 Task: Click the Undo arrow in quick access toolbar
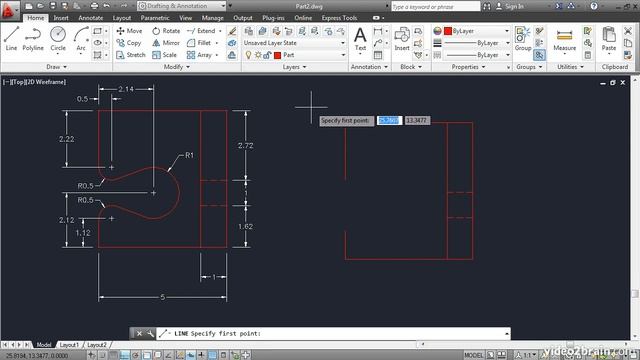(107, 6)
